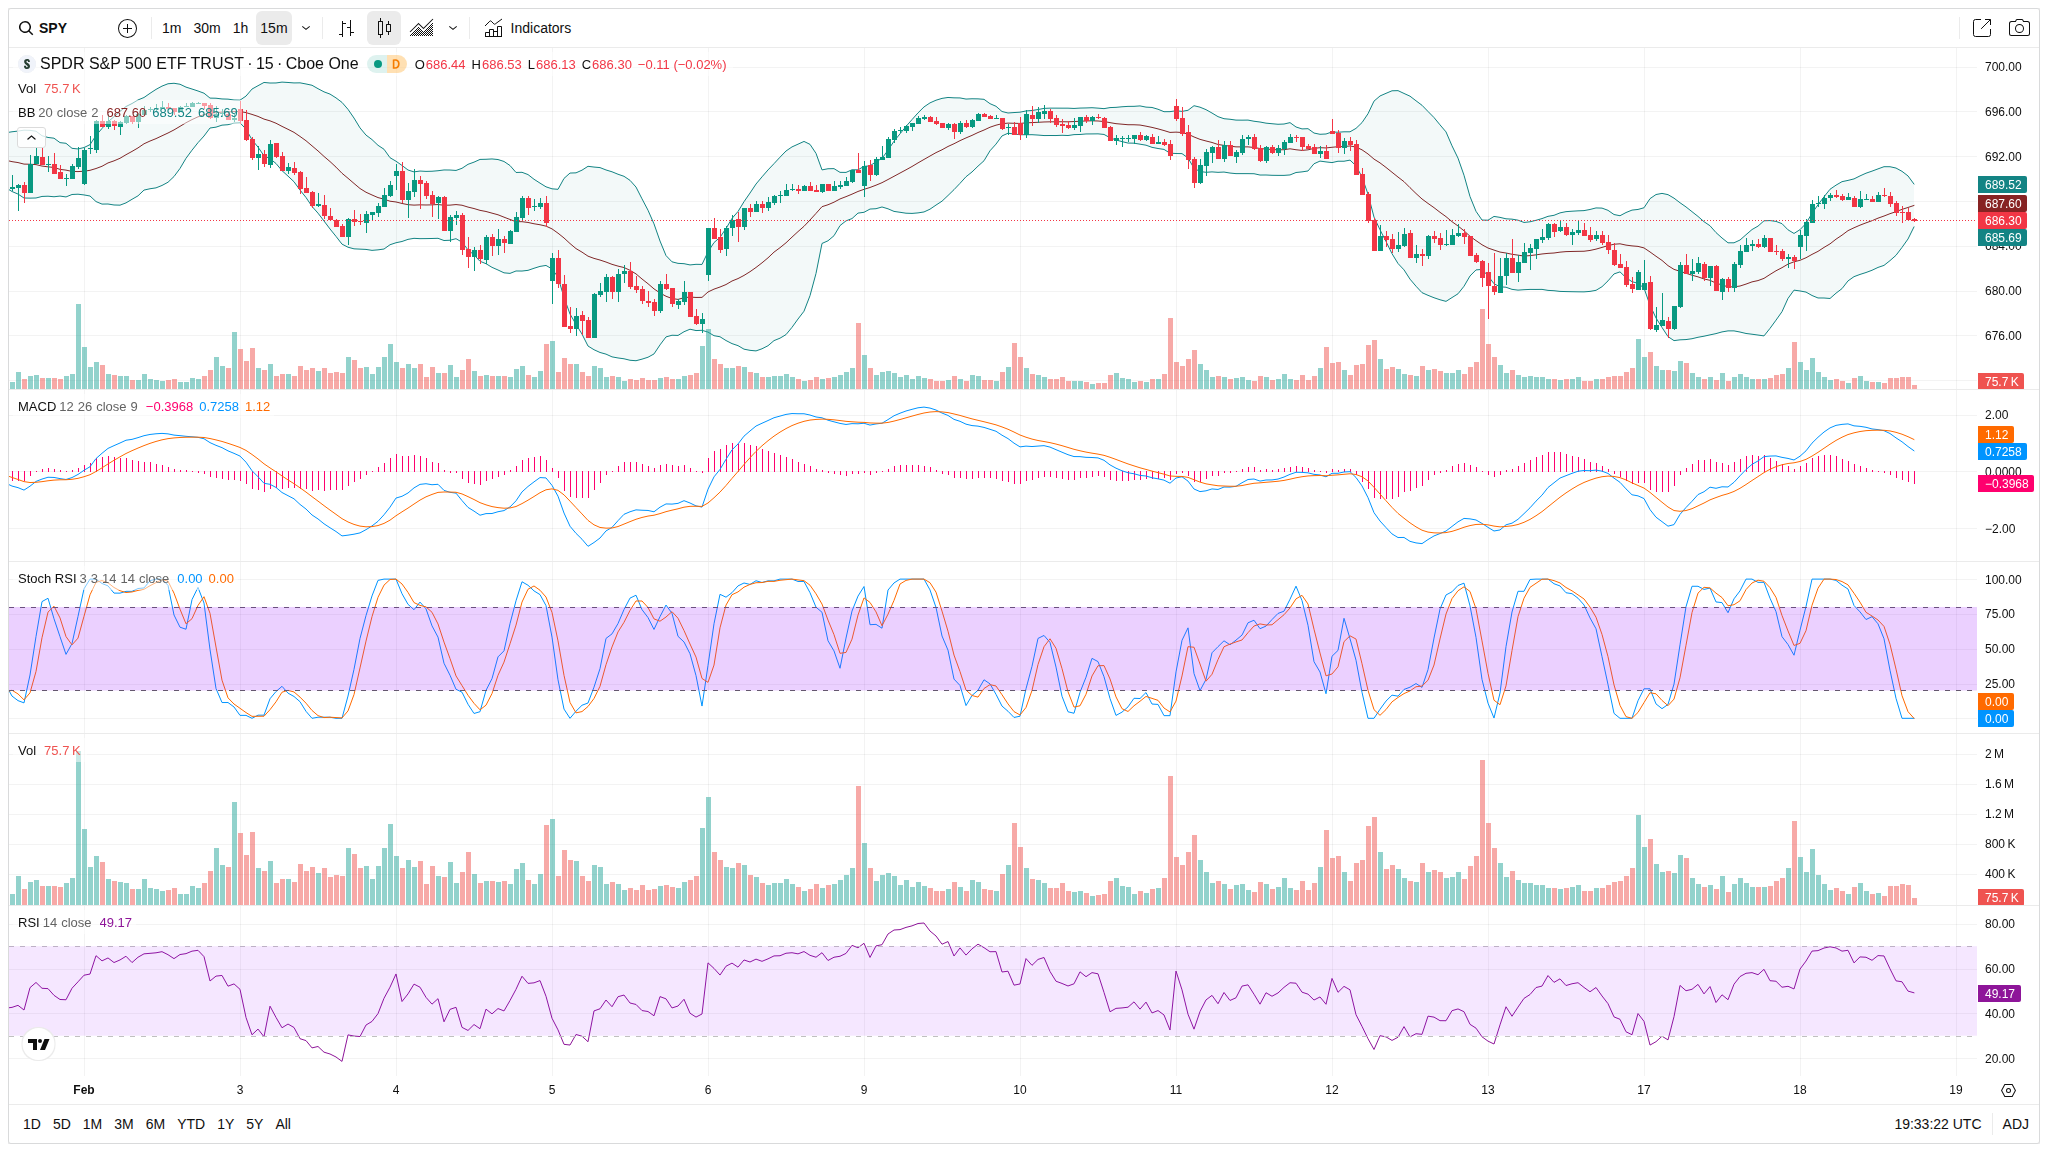This screenshot has height=1152, width=2048.
Task: Click the 19:33:22 UTC timezone button
Action: coord(1937,1124)
